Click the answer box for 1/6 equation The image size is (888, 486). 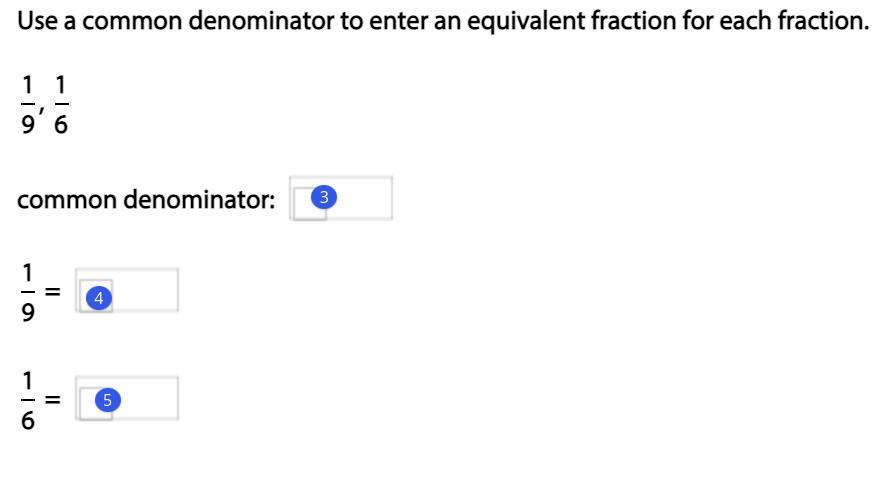[127, 398]
